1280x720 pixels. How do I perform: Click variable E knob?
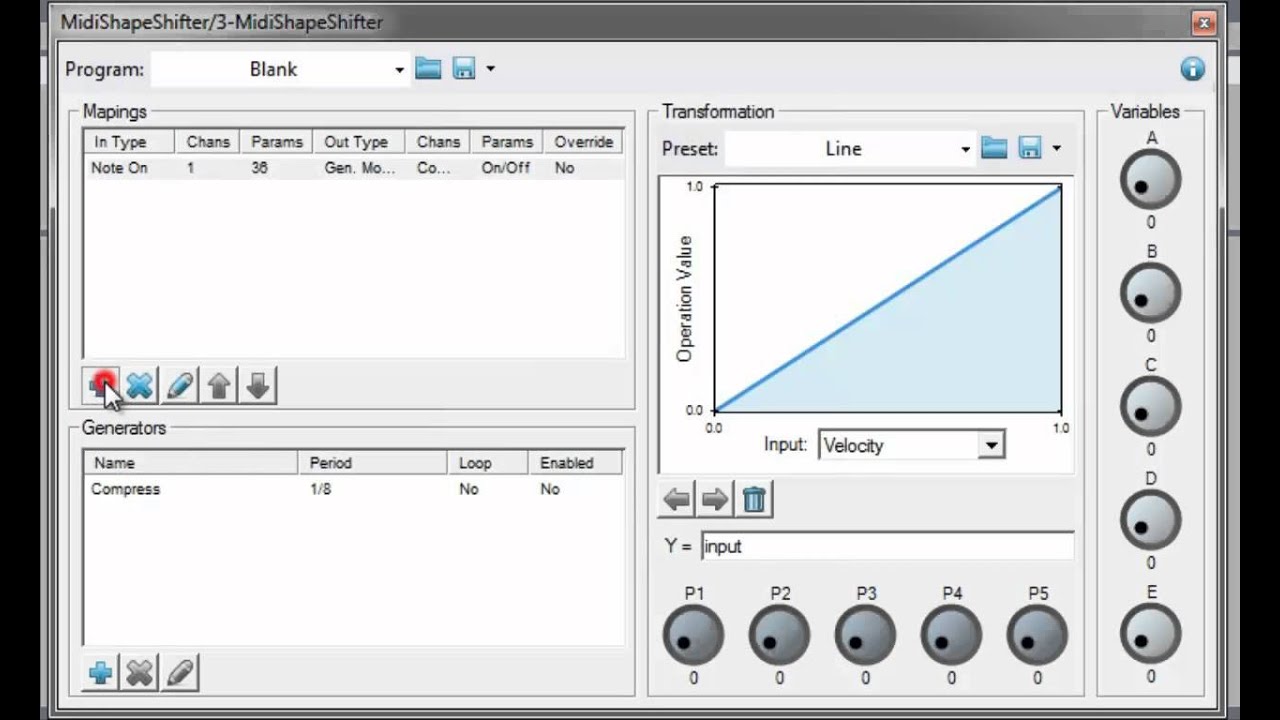pyautogui.click(x=1151, y=634)
